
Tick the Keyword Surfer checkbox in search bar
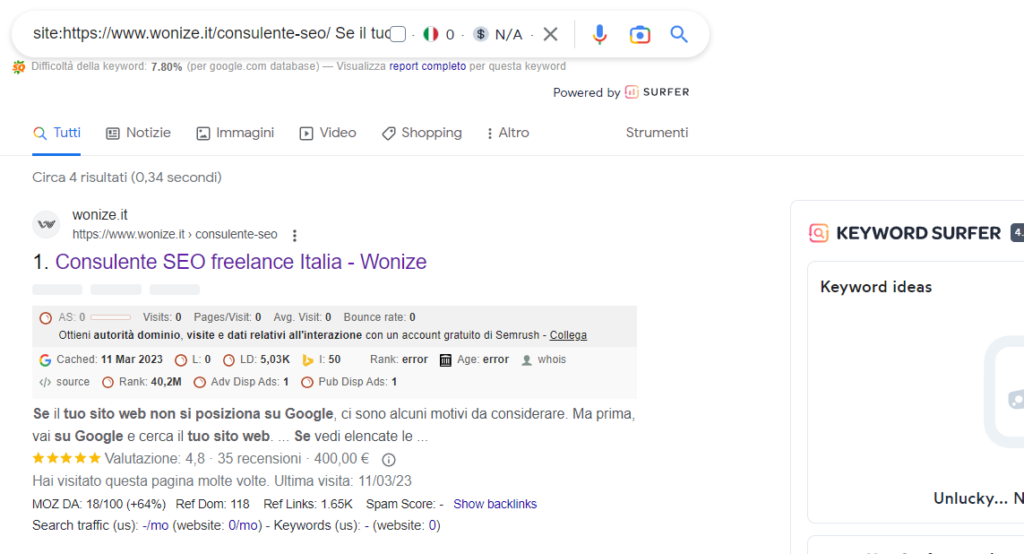398,34
